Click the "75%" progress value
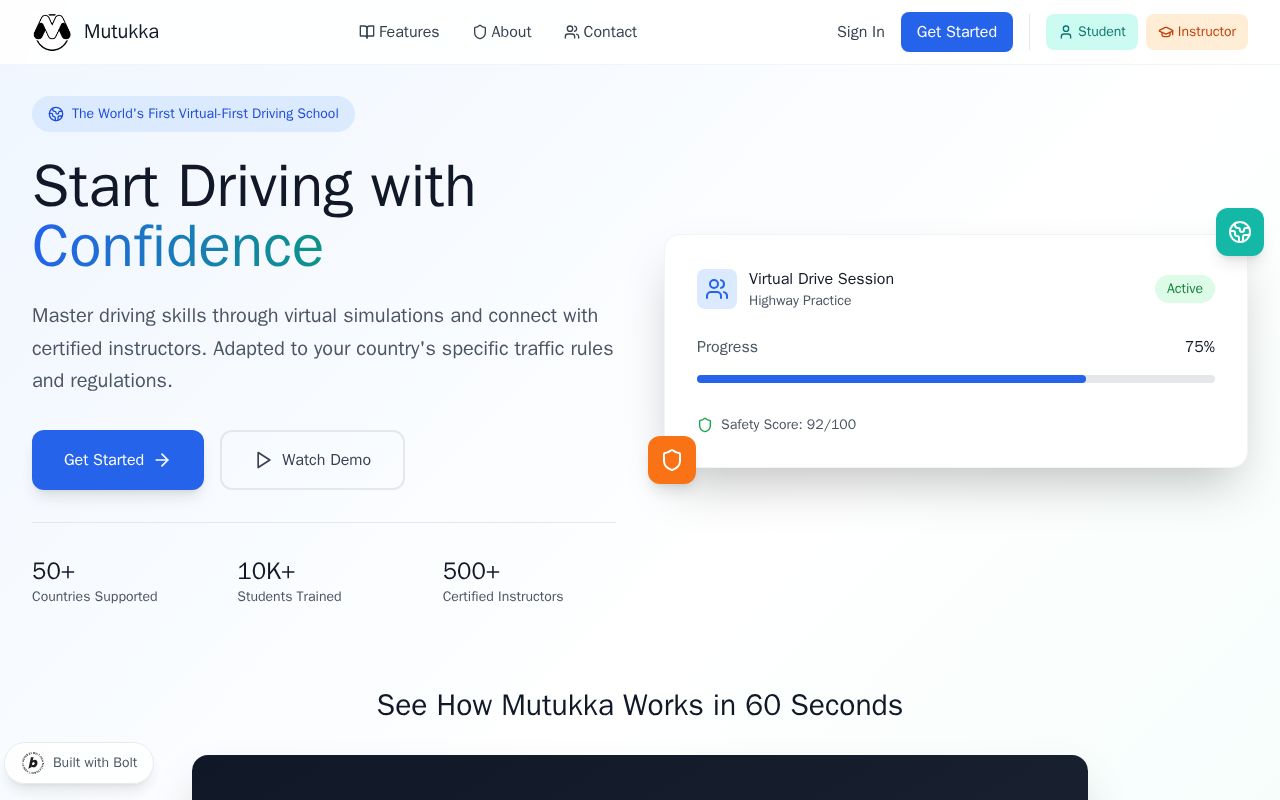This screenshot has width=1280, height=800. click(x=1200, y=347)
